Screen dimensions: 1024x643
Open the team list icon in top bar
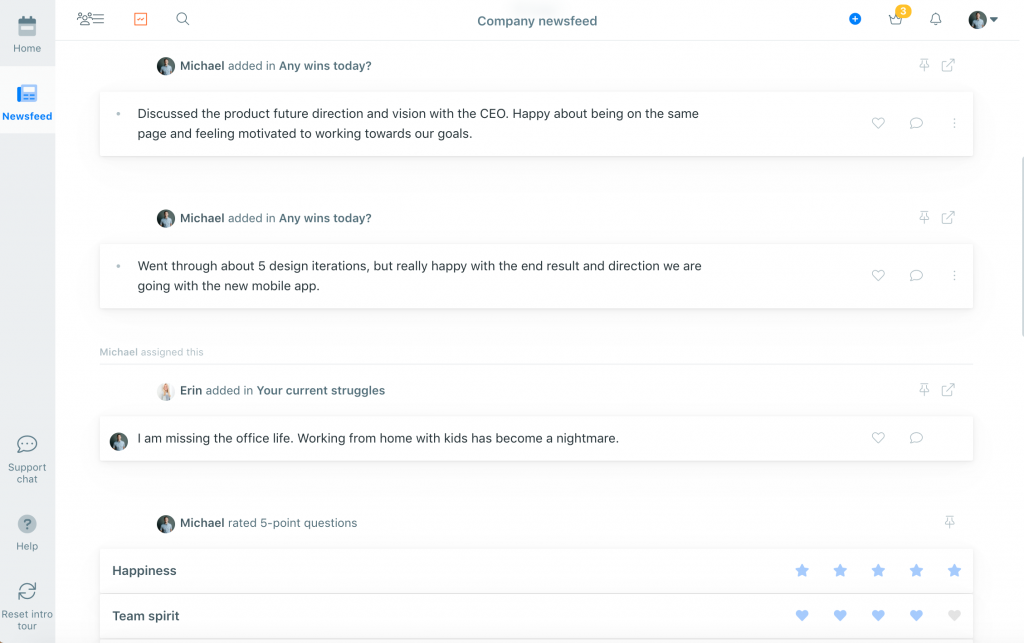[x=90, y=19]
